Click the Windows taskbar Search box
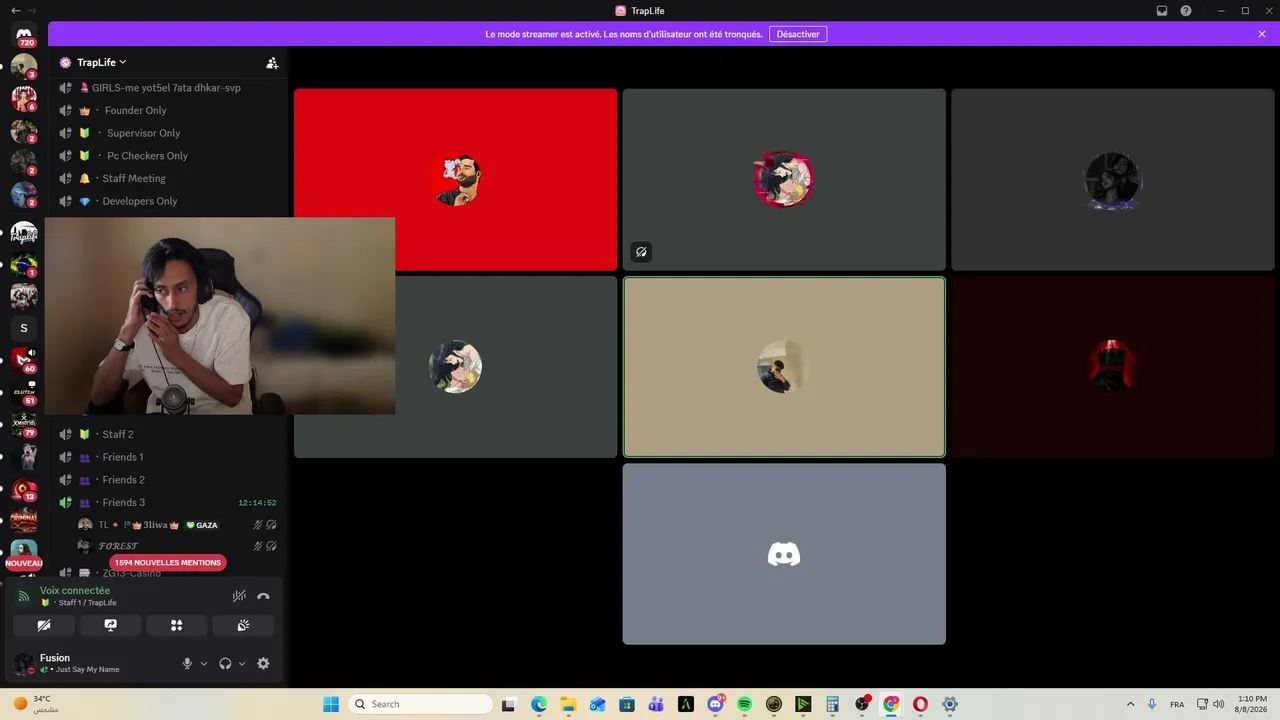The image size is (1280, 720). click(x=421, y=704)
